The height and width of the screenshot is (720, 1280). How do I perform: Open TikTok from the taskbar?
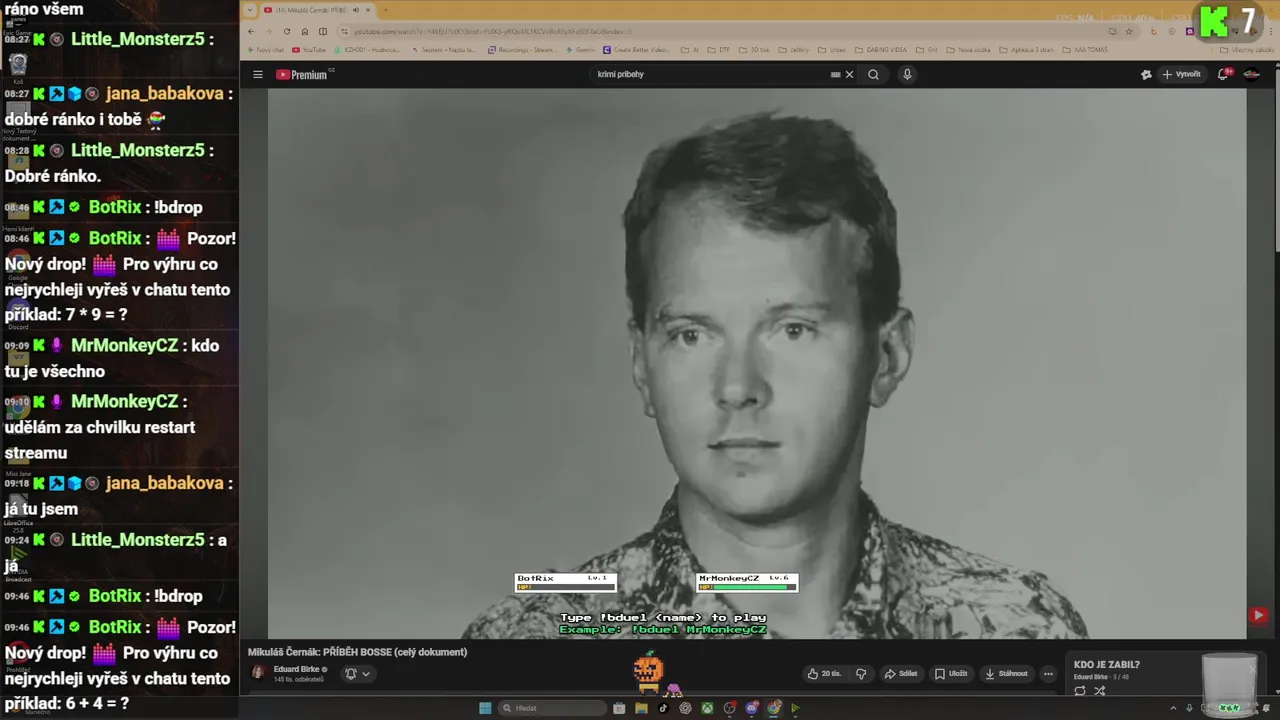pos(662,708)
